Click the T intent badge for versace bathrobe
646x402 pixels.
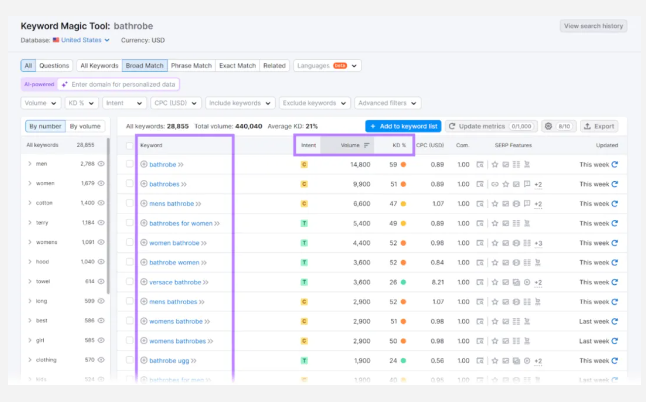pos(304,282)
